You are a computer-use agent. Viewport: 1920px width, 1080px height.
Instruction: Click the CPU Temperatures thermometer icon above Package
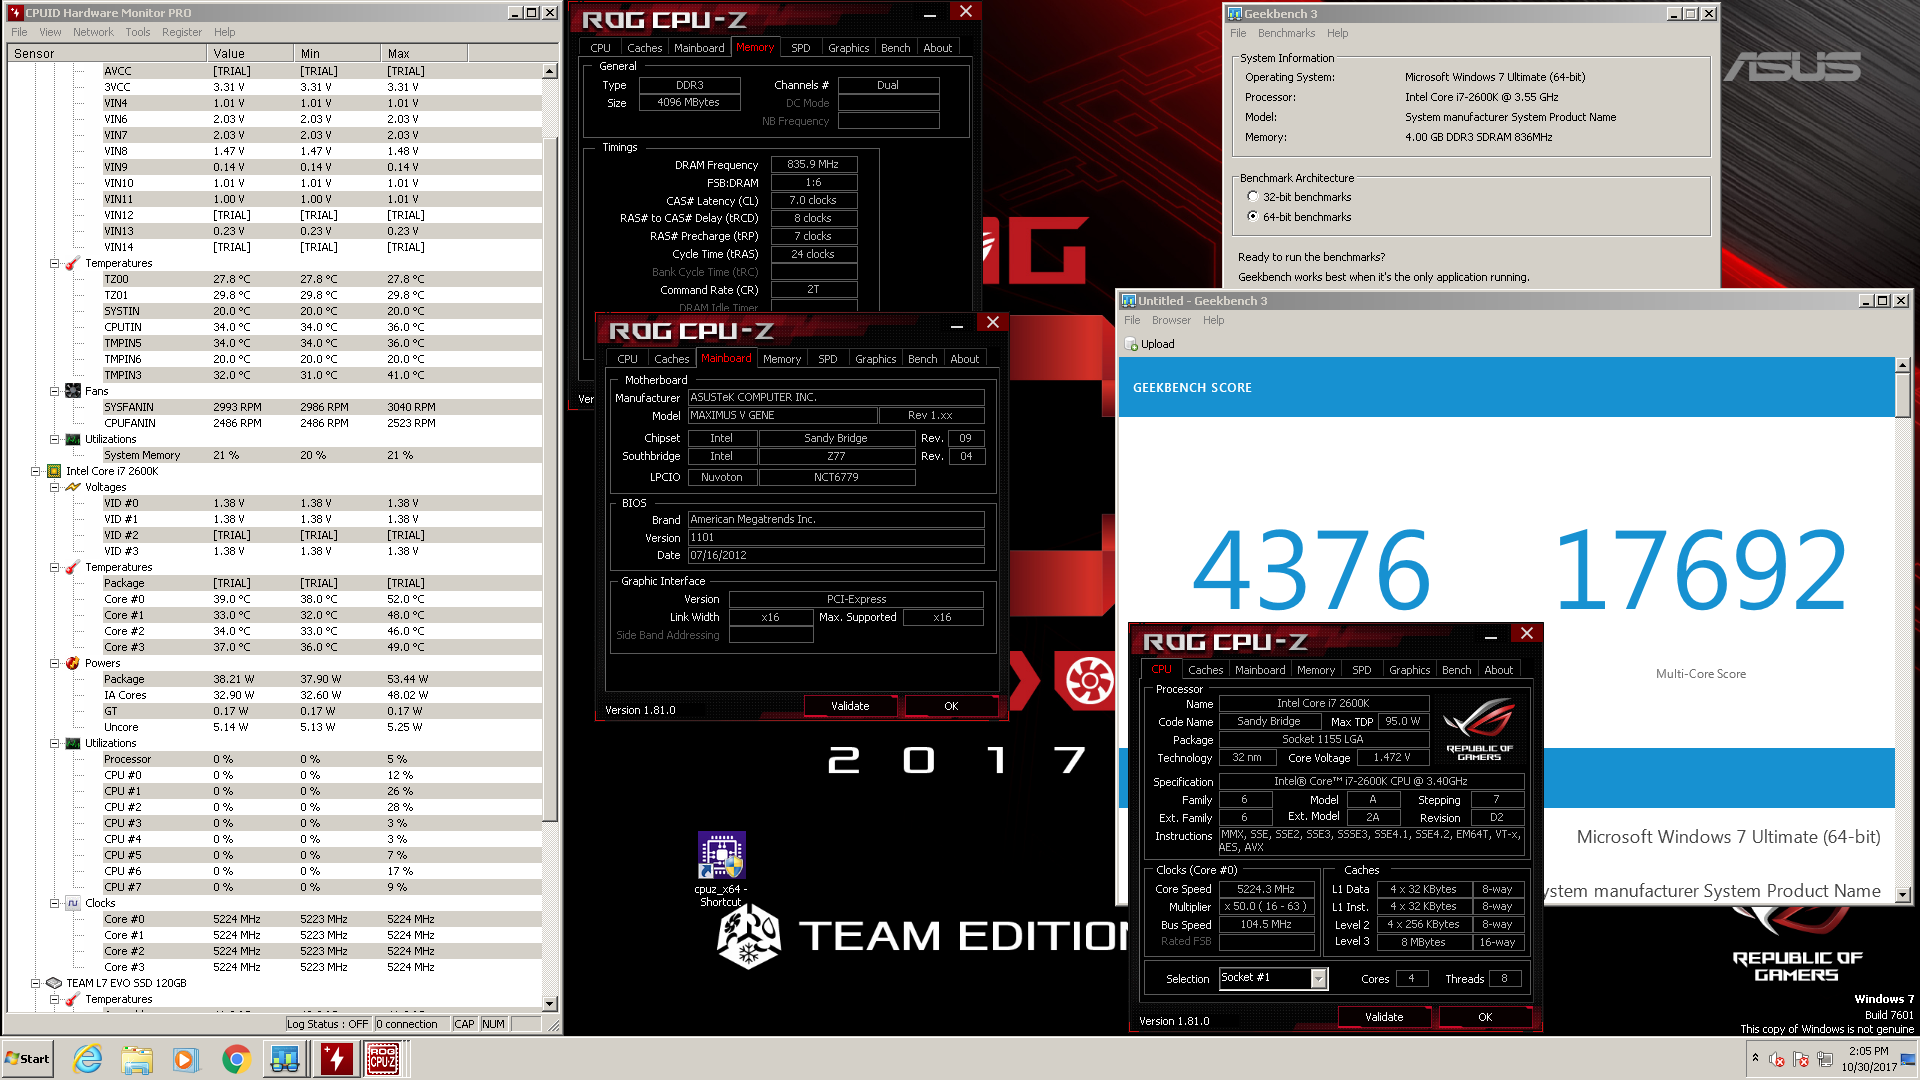click(72, 567)
